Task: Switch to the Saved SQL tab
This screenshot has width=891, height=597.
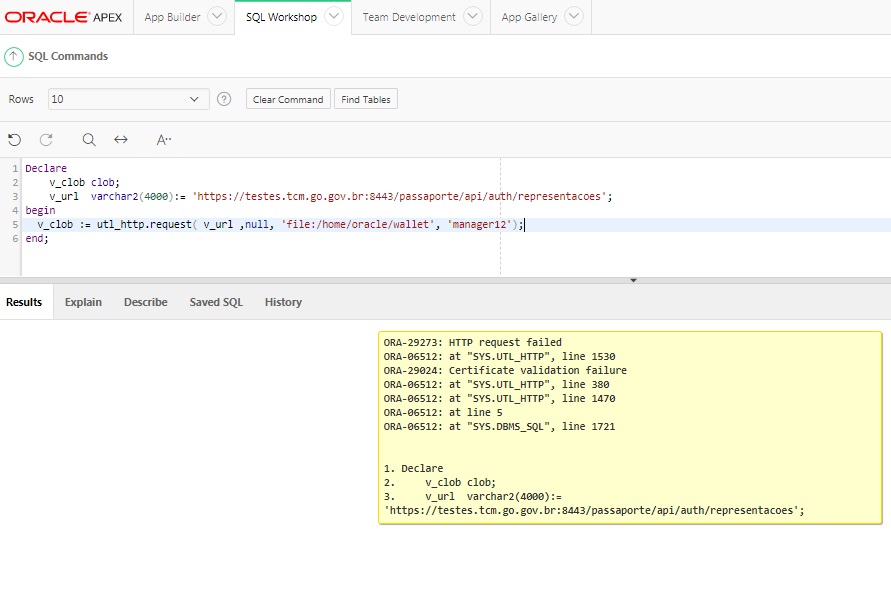Action: point(216,302)
